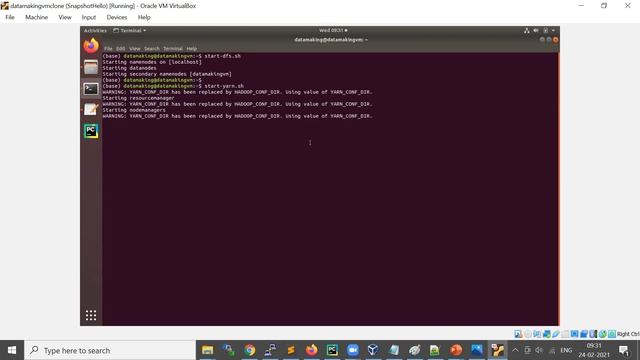Viewport: 640px width, 360px height.
Task: Switch the ENG input language indicator
Action: pos(566,350)
